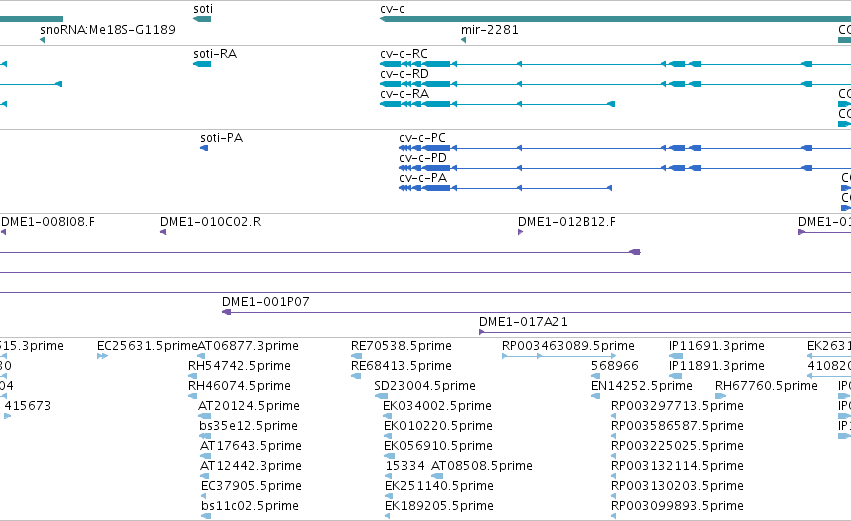Click the DME1-010C02.R marker

pyautogui.click(x=163, y=232)
